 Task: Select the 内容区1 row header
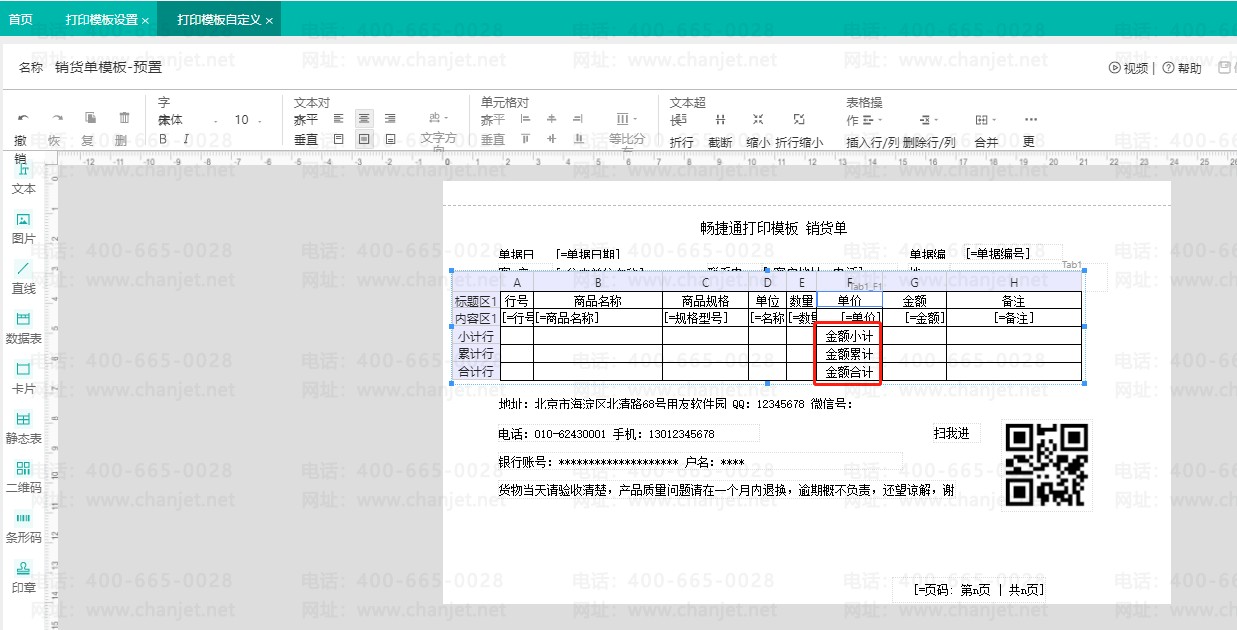476,319
